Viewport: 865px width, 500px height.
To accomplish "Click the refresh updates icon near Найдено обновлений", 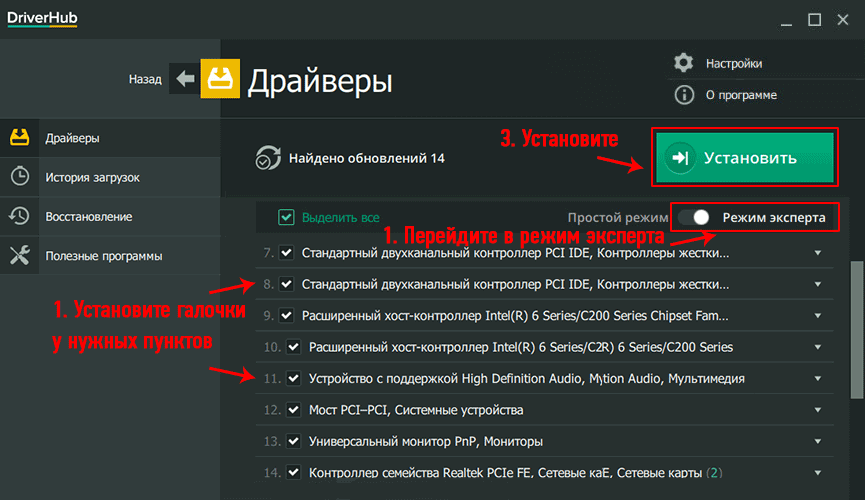I will [268, 158].
